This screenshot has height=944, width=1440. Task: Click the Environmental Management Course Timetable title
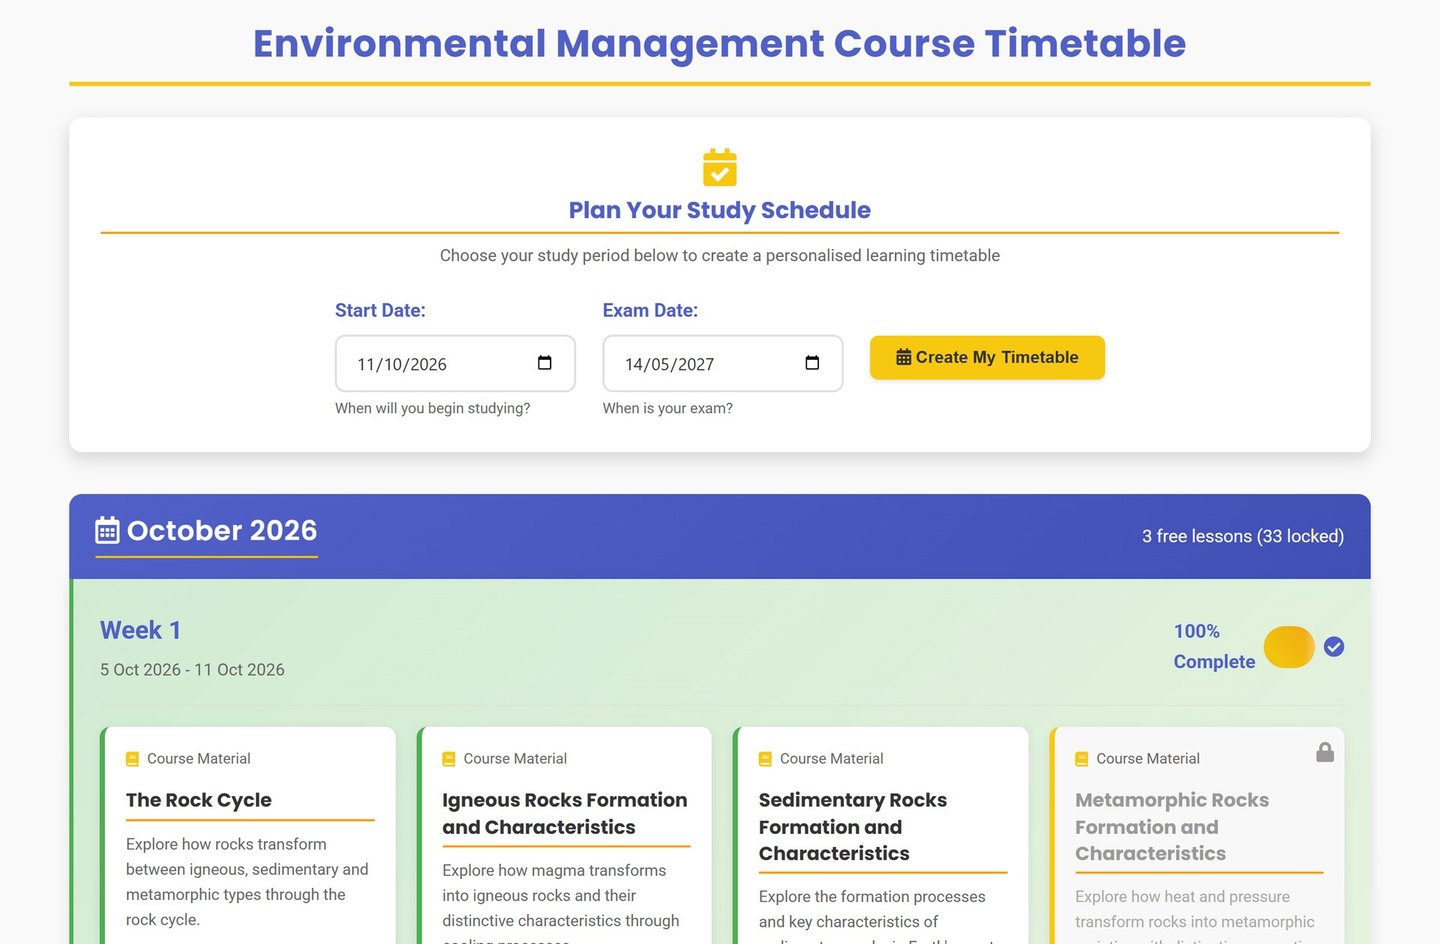click(720, 43)
